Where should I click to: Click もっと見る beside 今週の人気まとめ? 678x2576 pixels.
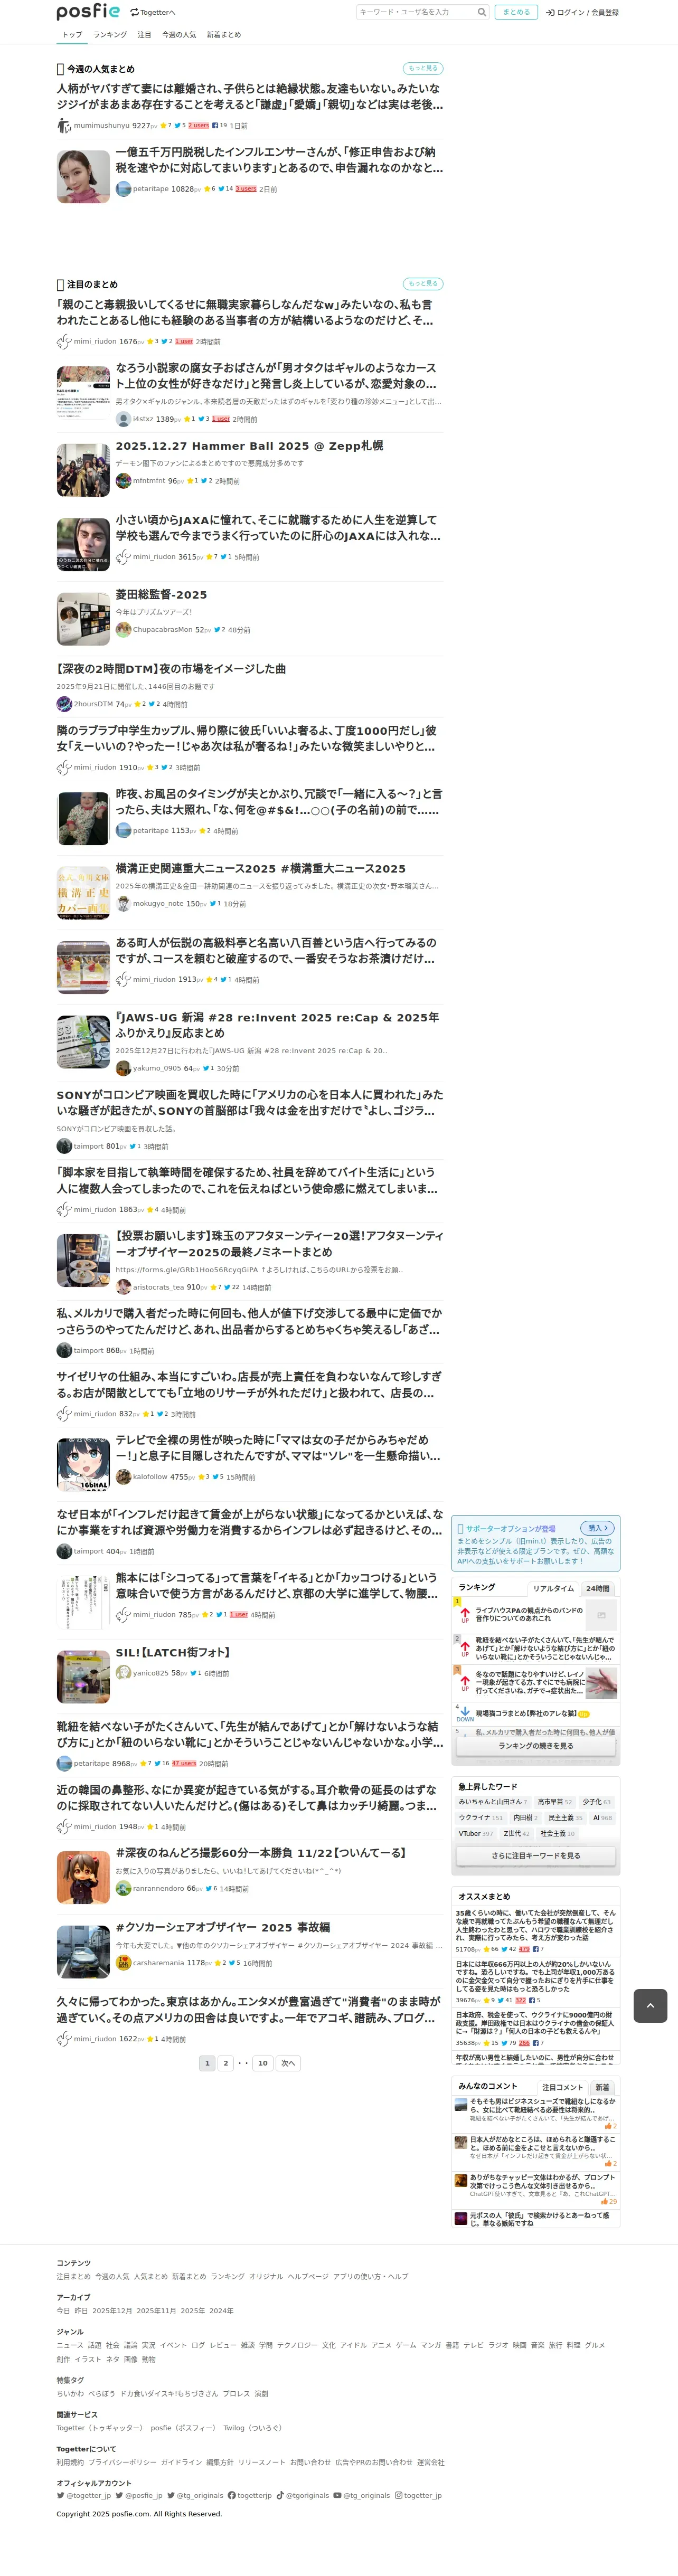pos(423,68)
